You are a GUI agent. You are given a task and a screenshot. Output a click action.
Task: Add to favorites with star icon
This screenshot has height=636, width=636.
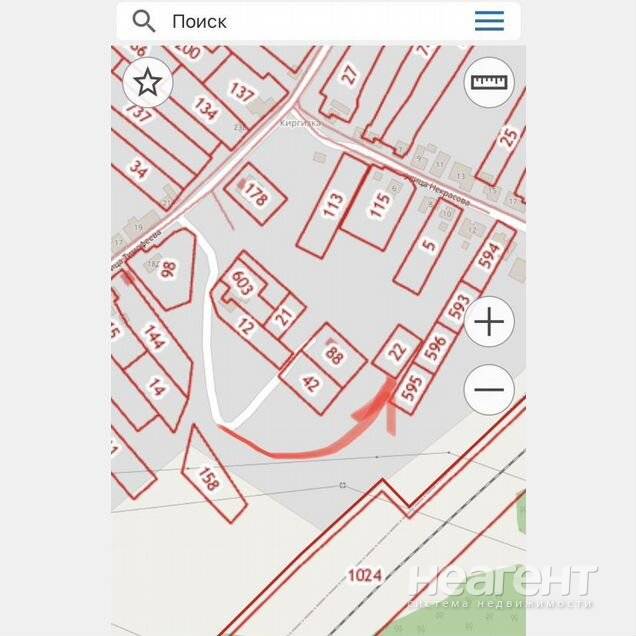point(148,82)
